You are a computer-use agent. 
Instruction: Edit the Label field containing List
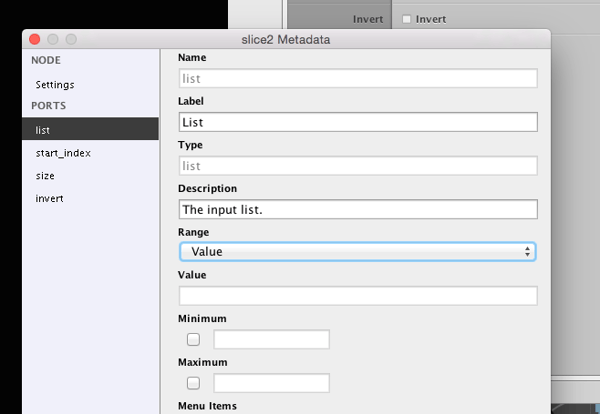[358, 122]
